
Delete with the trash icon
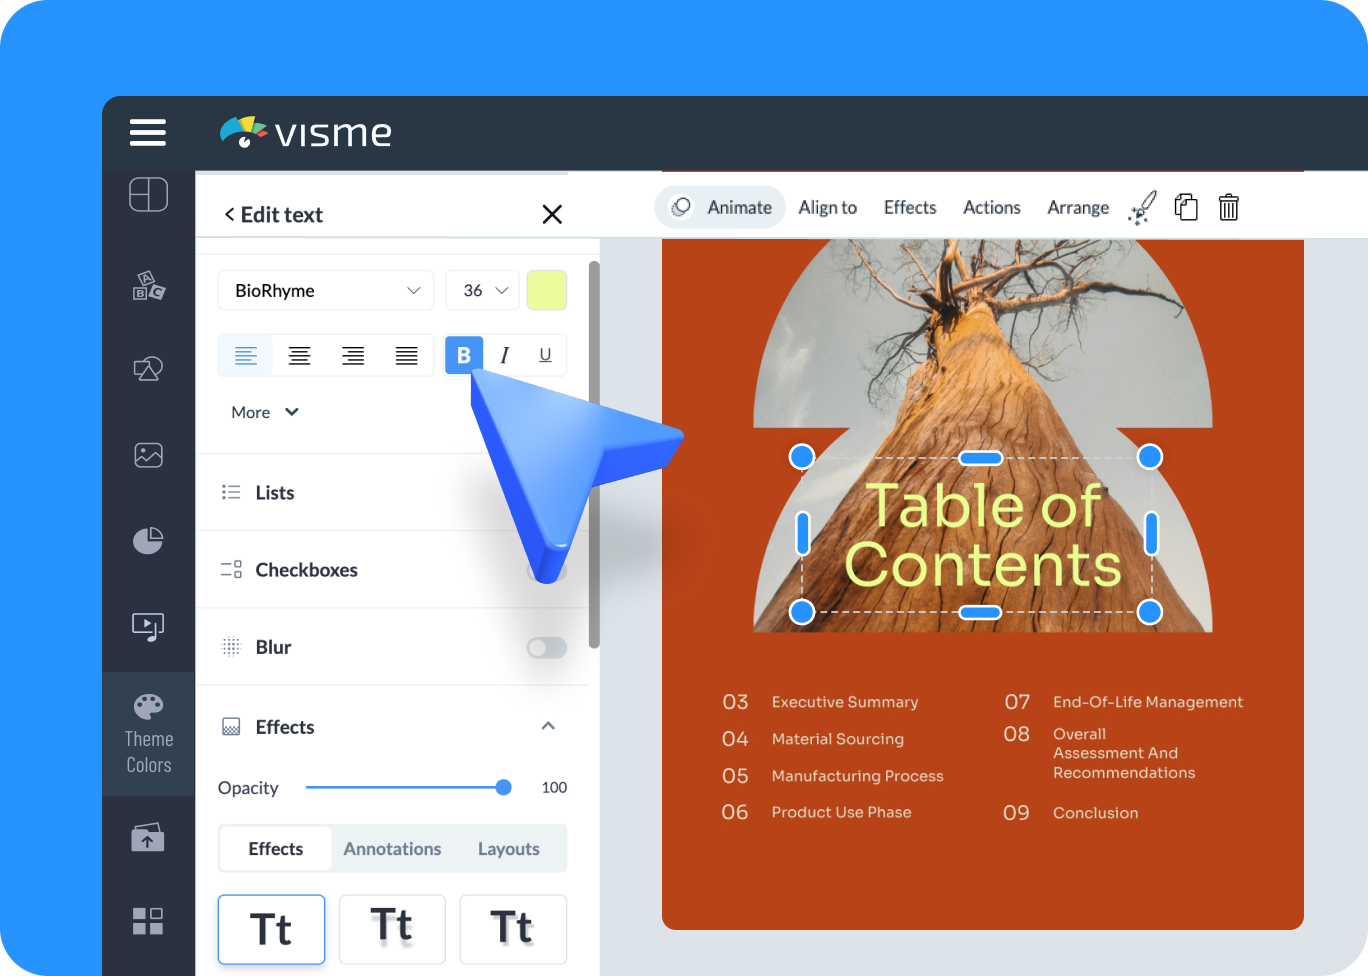[1229, 207]
